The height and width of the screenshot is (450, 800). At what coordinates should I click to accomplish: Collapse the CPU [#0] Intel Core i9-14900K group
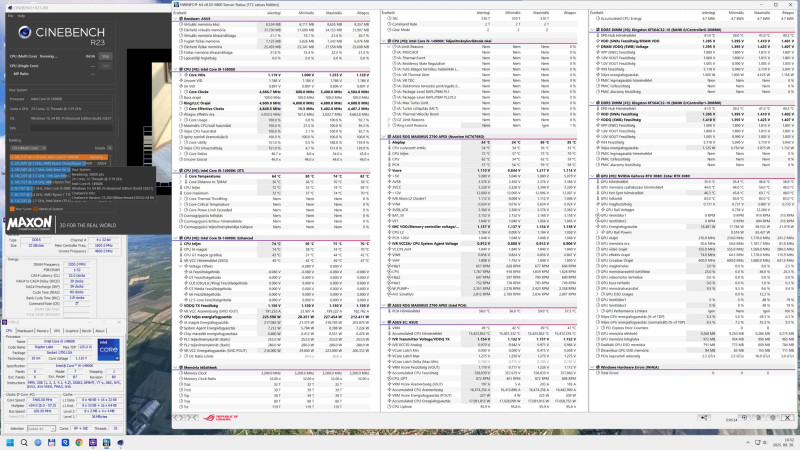tap(176, 69)
